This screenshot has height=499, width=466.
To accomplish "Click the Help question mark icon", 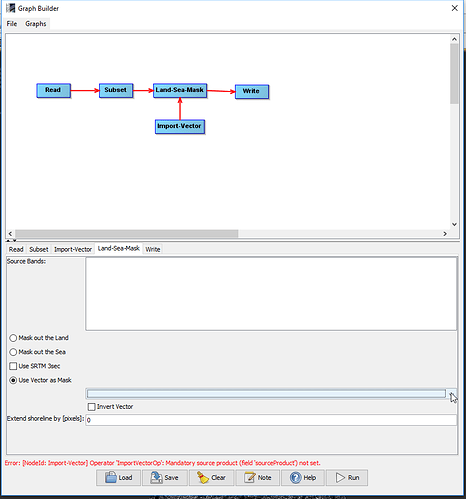I will tap(295, 477).
